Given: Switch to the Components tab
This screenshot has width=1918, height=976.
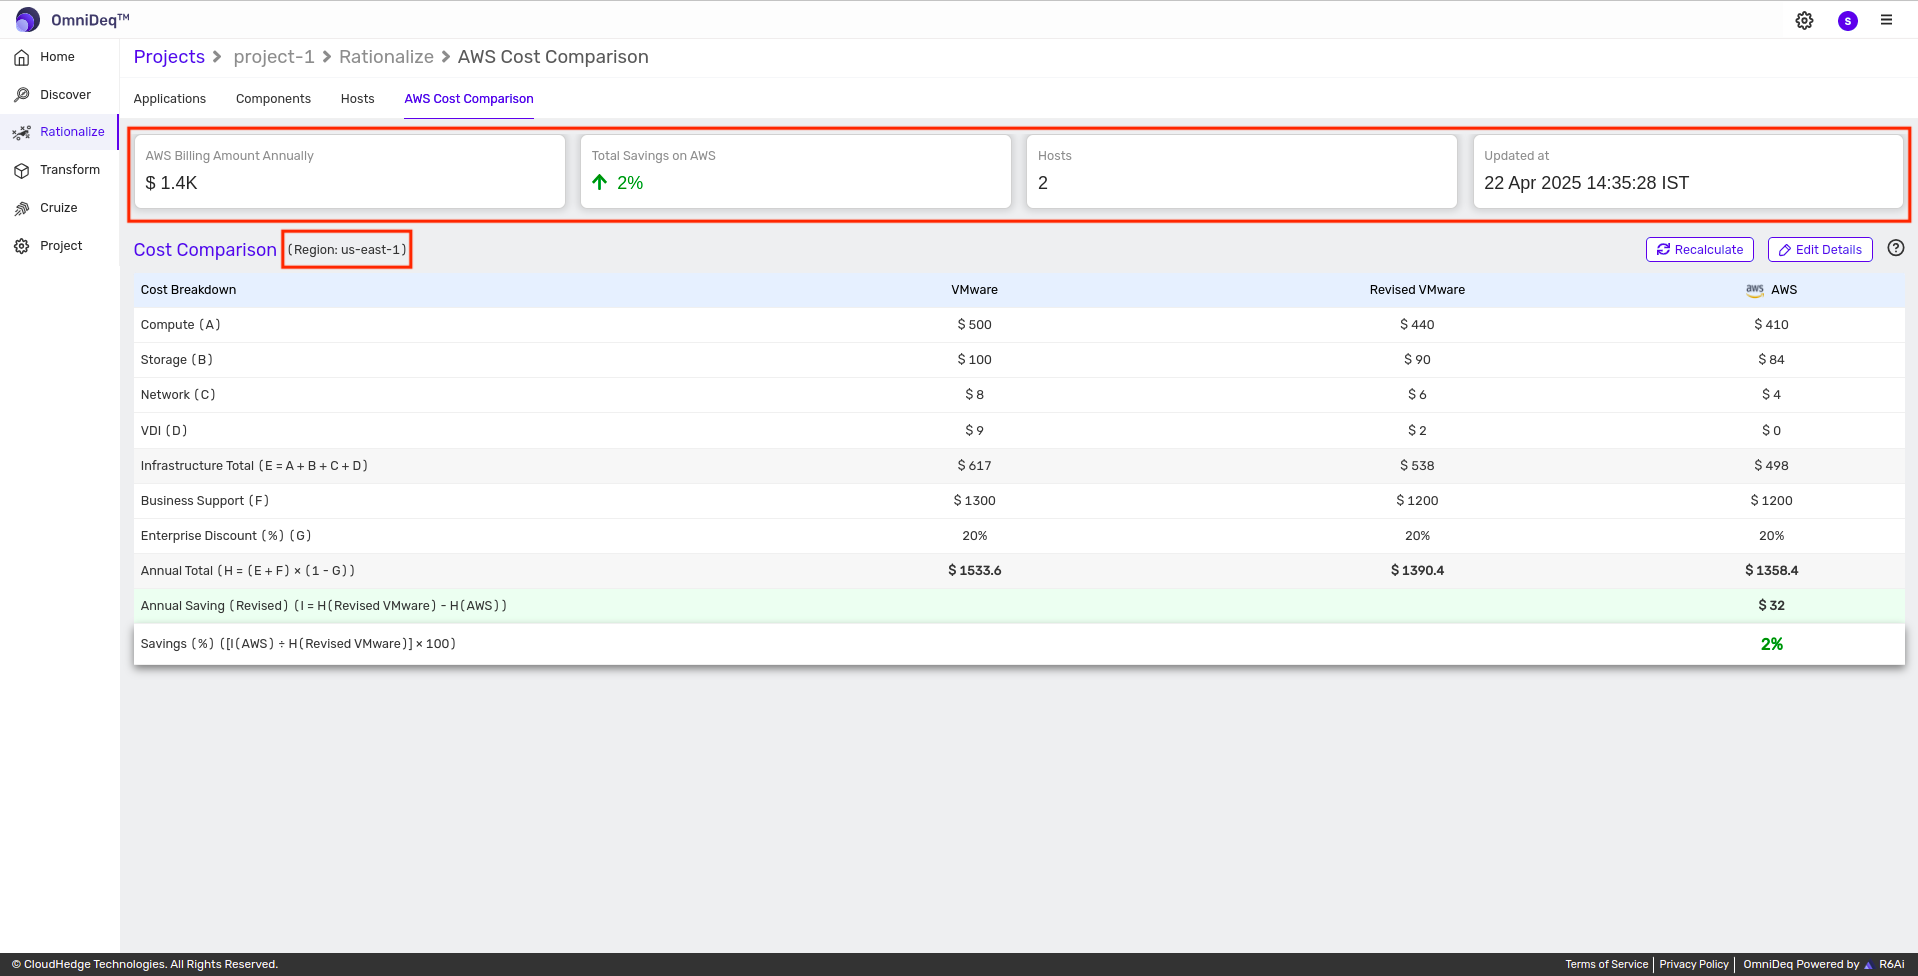Looking at the screenshot, I should coord(273,99).
